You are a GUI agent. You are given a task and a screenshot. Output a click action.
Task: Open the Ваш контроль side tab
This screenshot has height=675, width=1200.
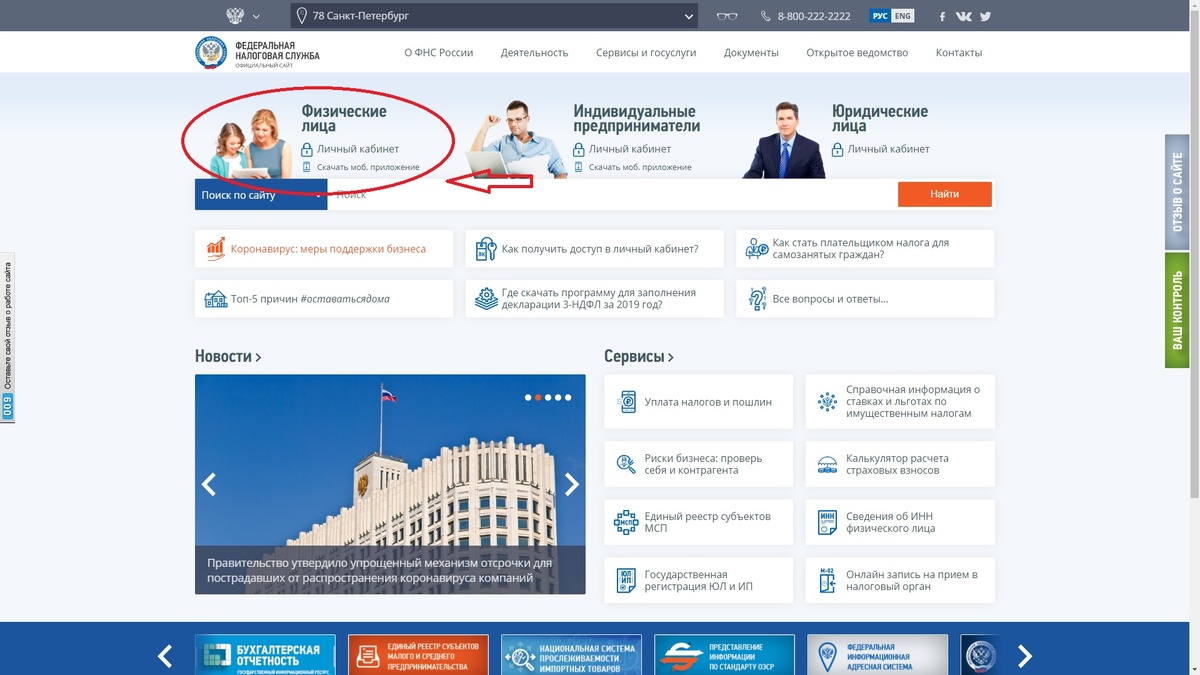pos(1177,310)
